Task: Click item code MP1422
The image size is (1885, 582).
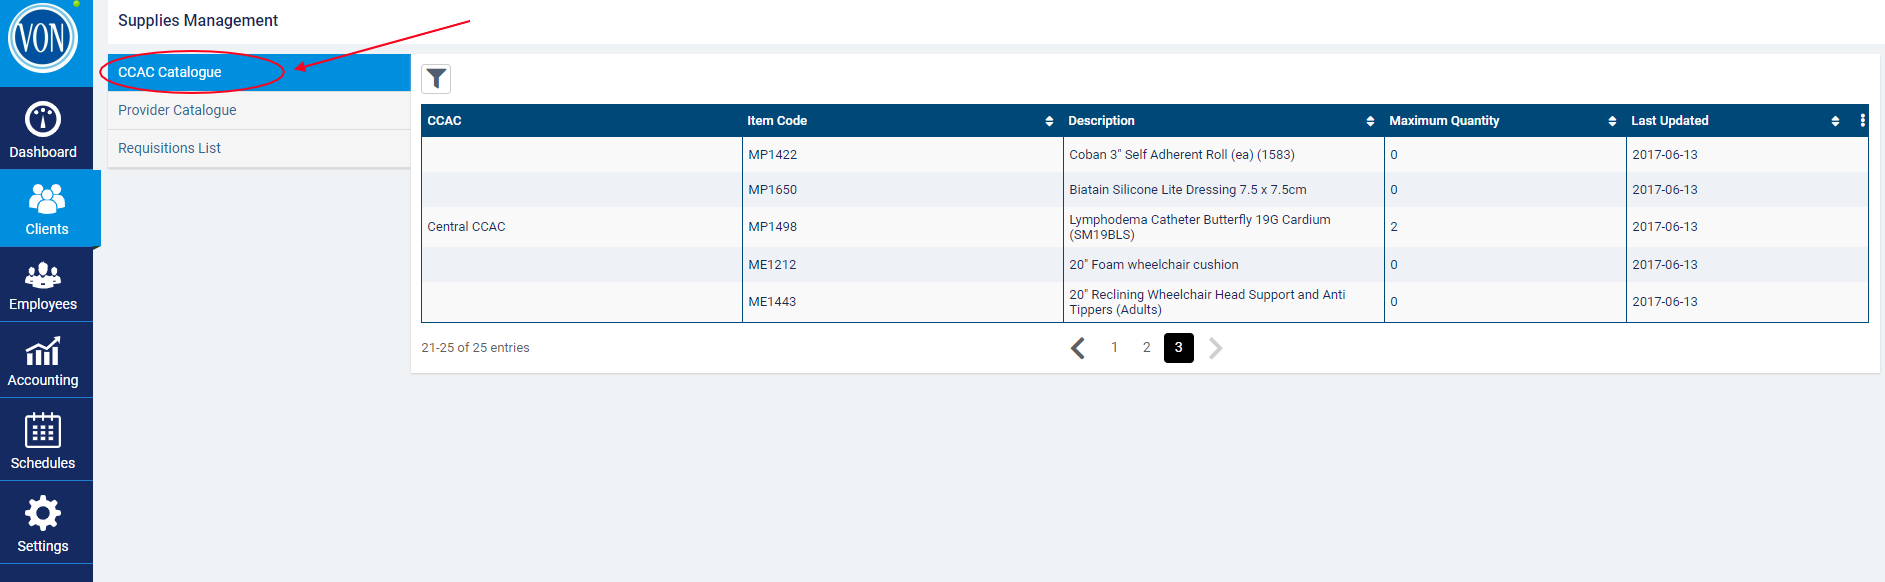Action: (x=773, y=155)
